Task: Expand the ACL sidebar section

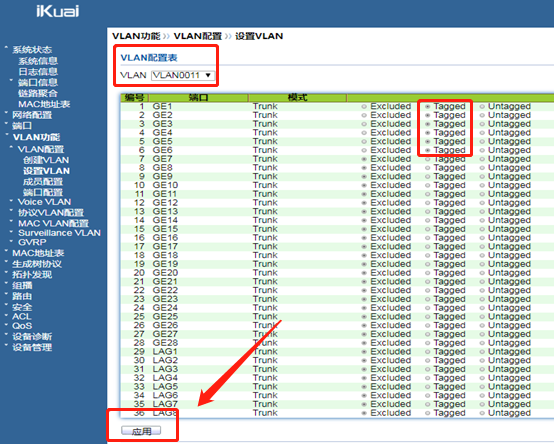Action: point(22,316)
